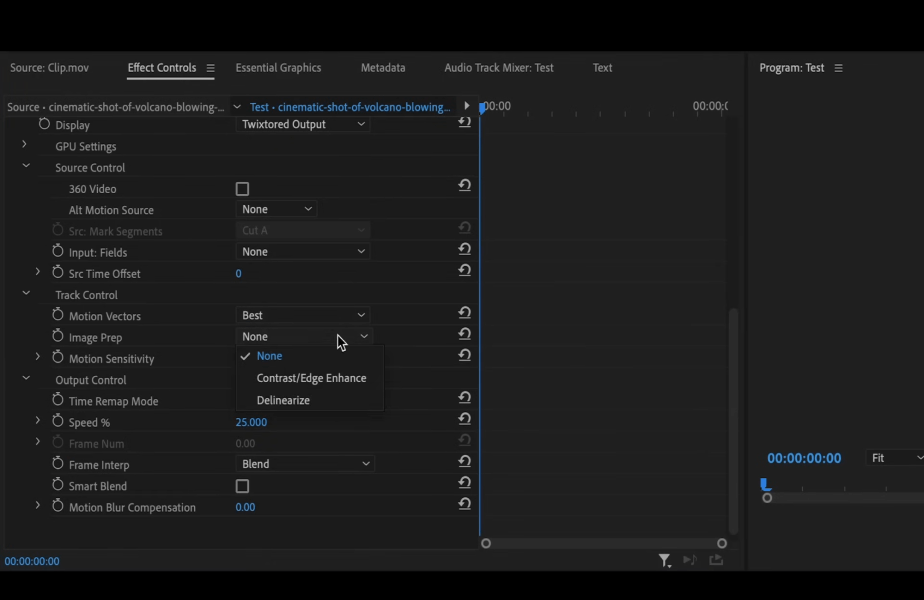Open the Fit zoom level dropdown

pyautogui.click(x=895, y=458)
